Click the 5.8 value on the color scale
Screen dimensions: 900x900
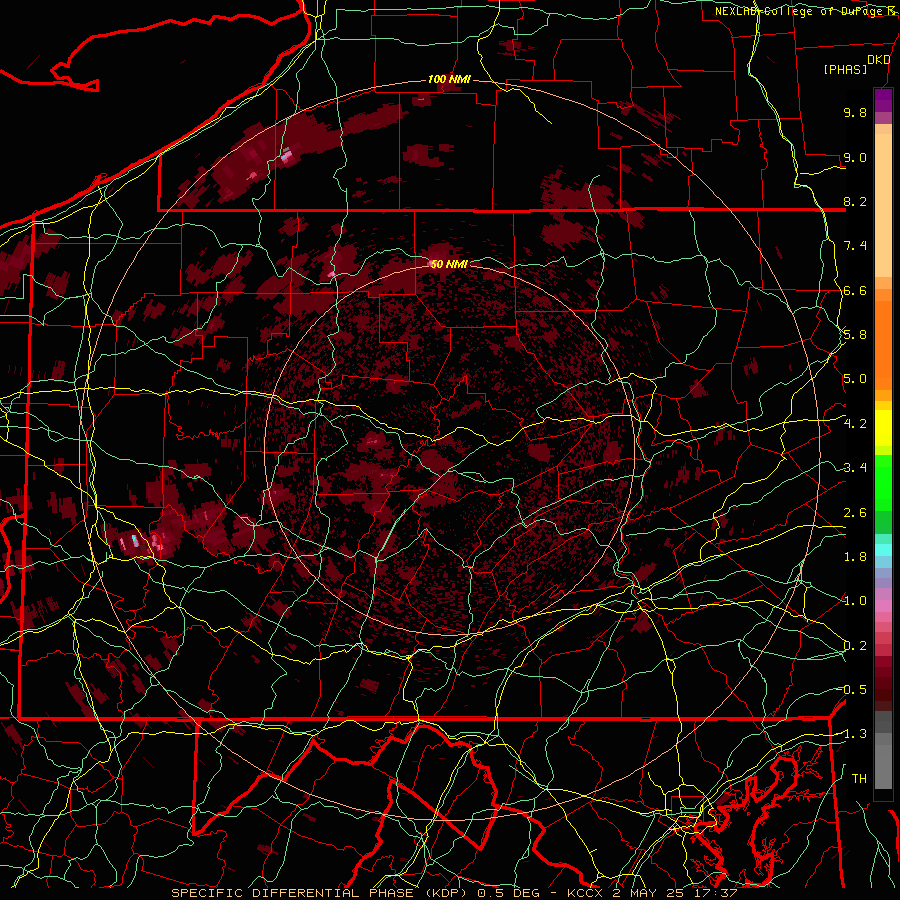click(x=855, y=335)
